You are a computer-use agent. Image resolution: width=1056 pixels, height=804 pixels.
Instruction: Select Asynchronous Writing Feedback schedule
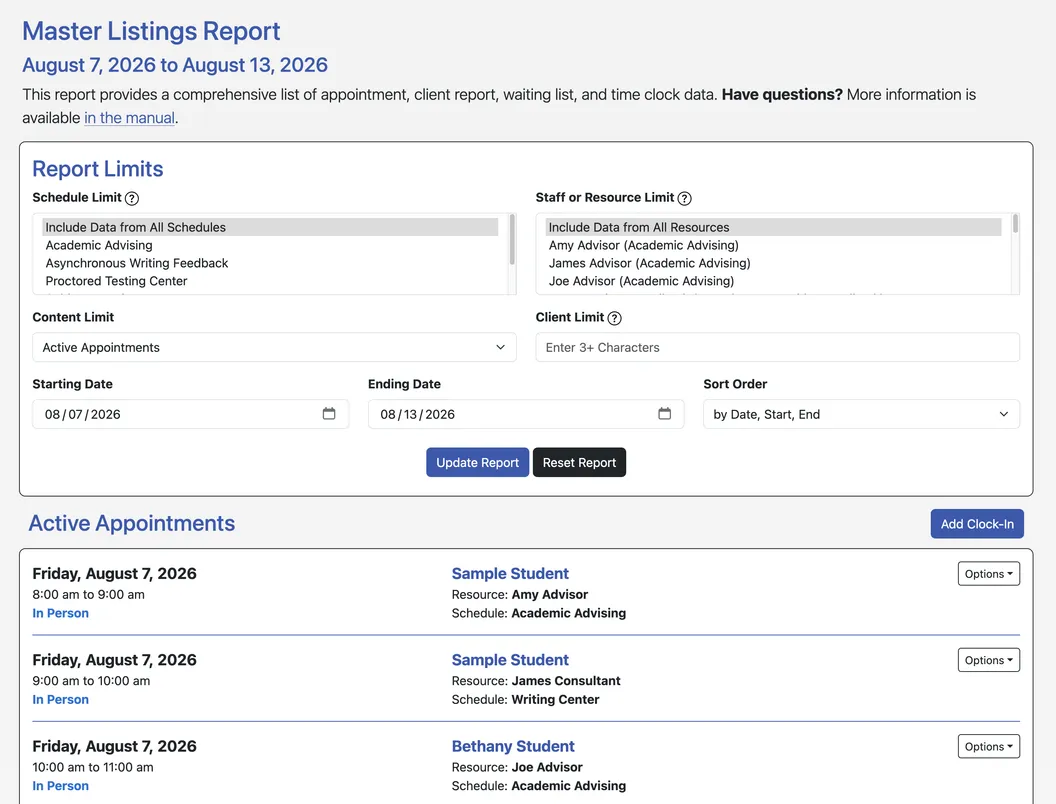[x=270, y=263]
